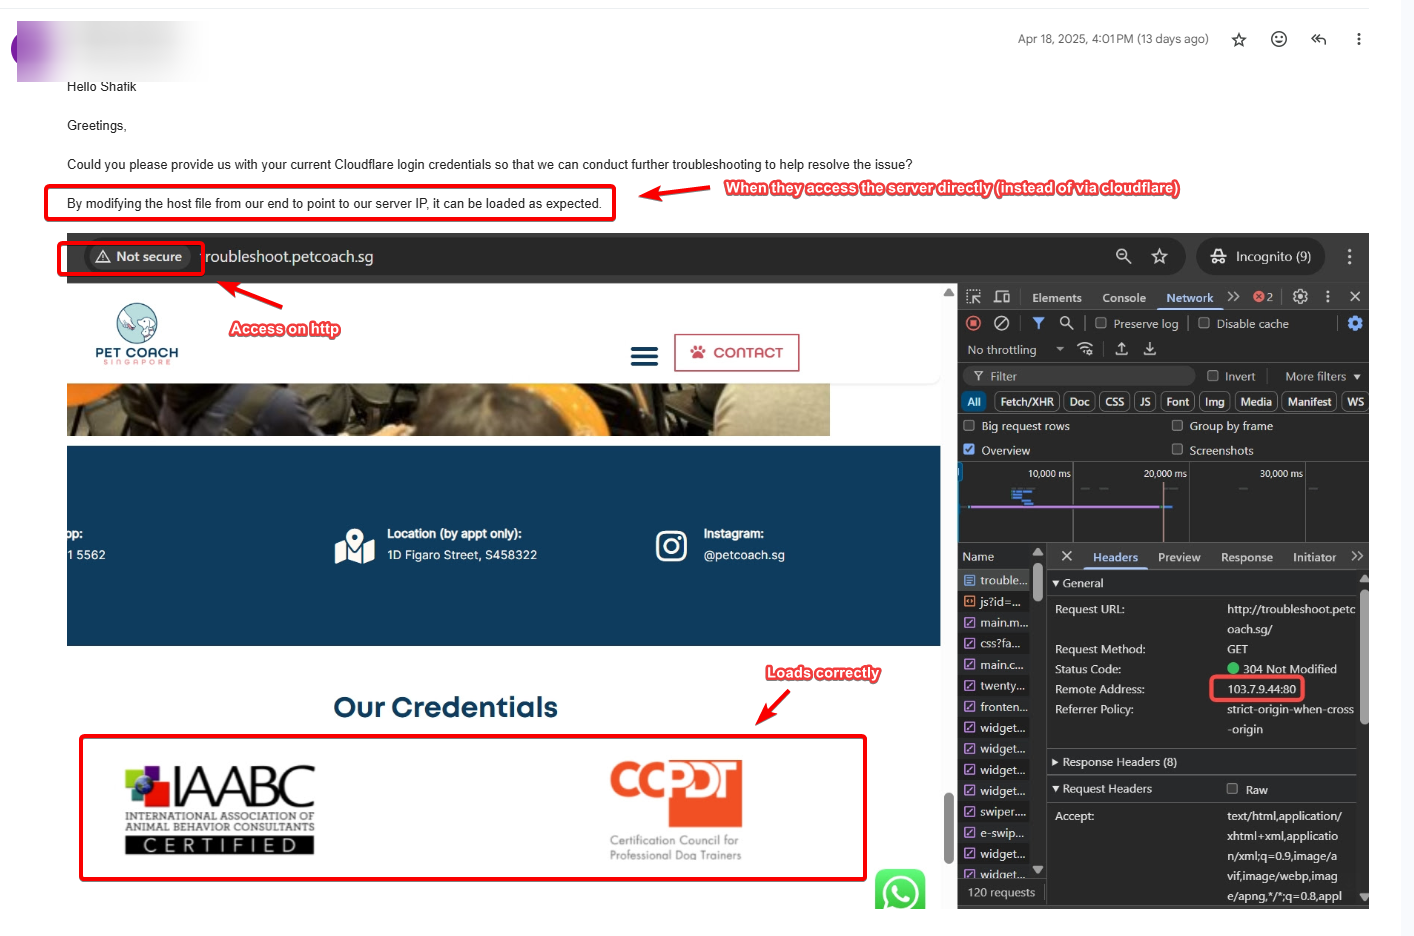
Task: Filter requests by Img
Action: [x=1214, y=402]
